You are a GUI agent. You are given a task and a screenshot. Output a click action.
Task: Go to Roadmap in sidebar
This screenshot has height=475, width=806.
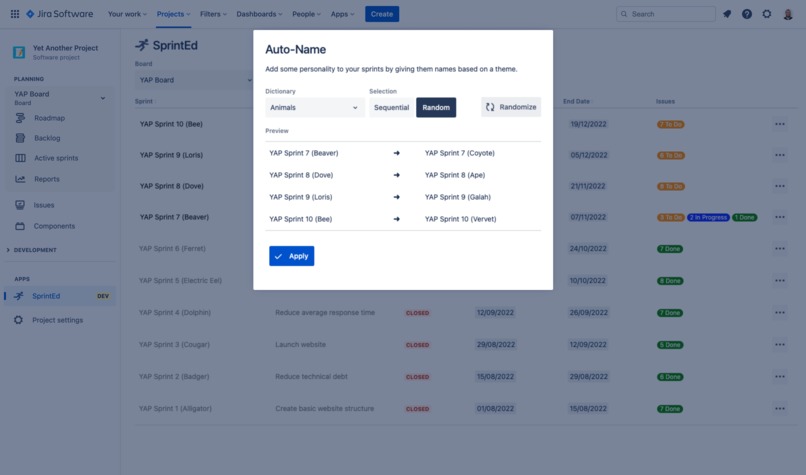click(x=49, y=118)
